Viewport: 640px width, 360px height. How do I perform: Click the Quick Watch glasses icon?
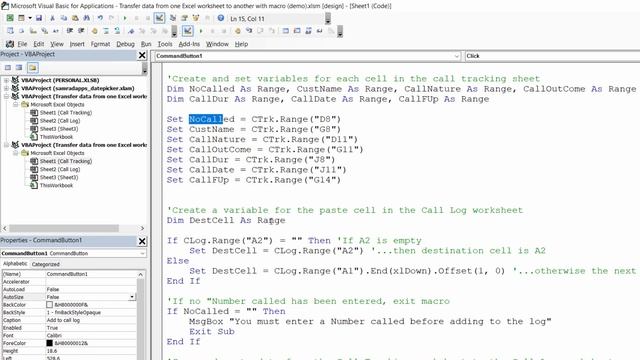pos(319,31)
